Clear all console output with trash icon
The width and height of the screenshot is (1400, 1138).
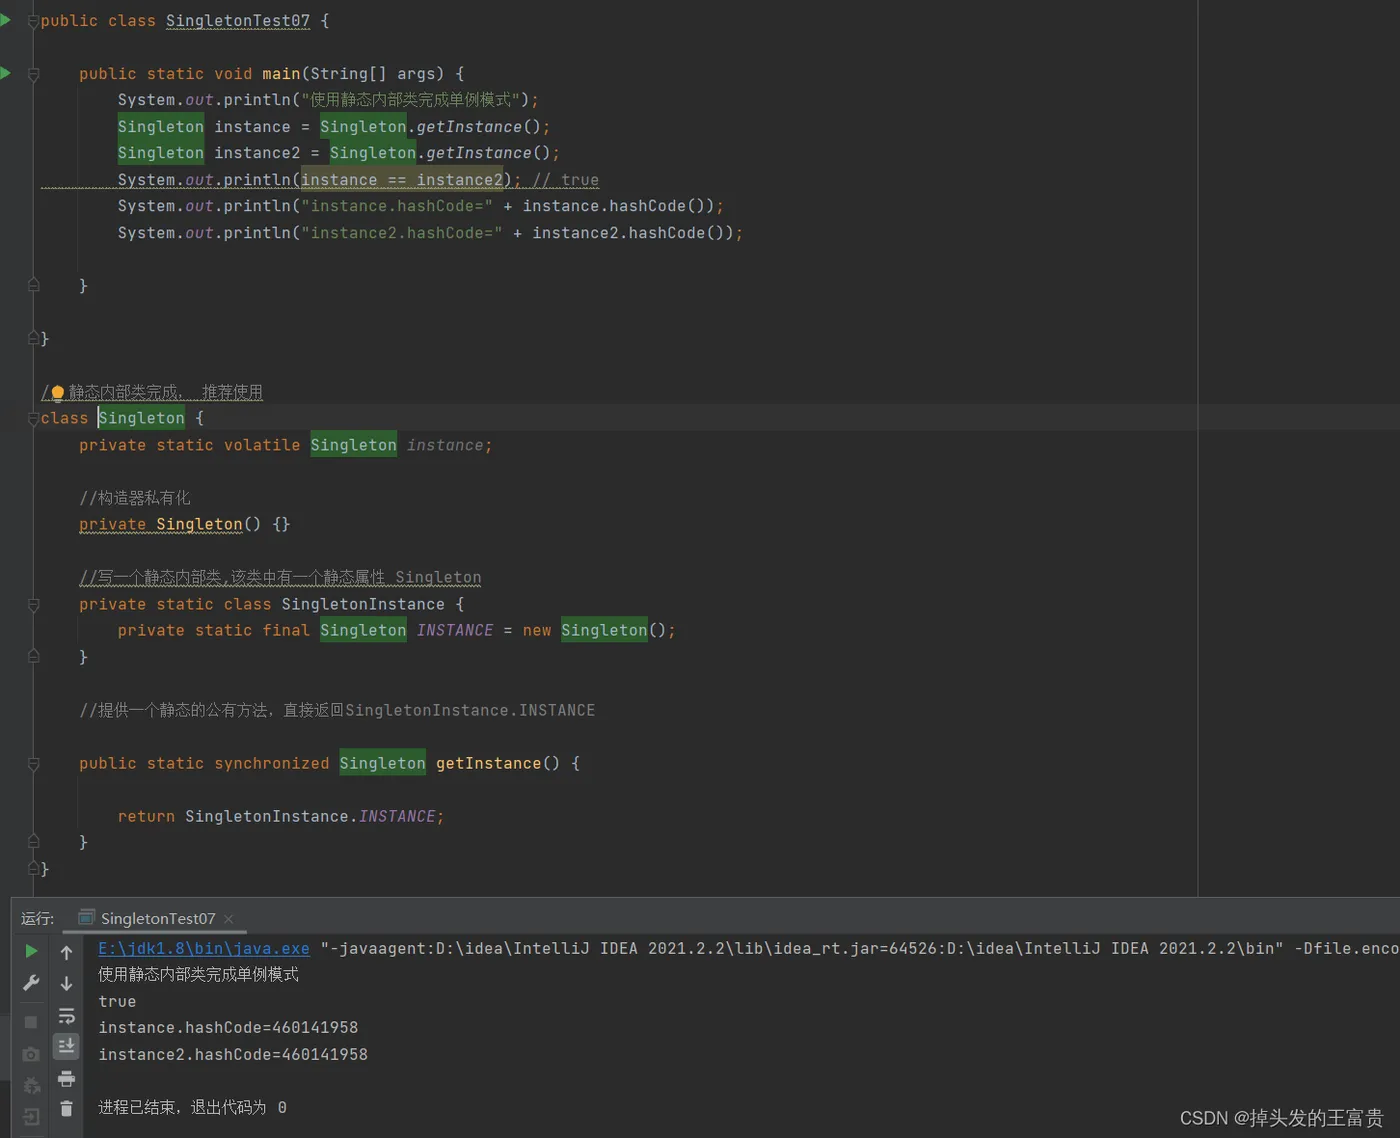(x=66, y=1108)
